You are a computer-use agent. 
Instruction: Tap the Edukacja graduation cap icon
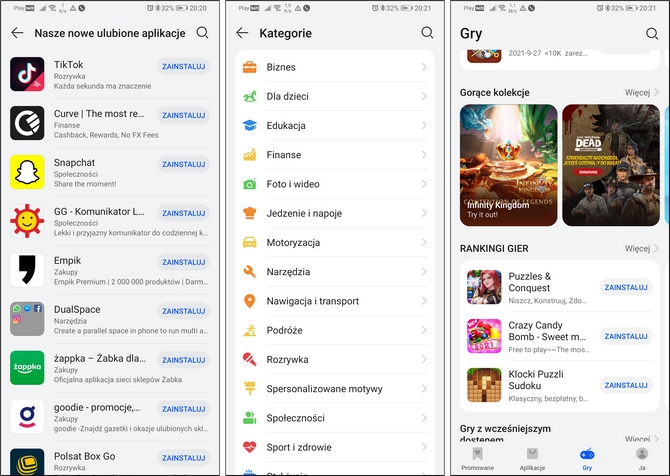pos(250,125)
